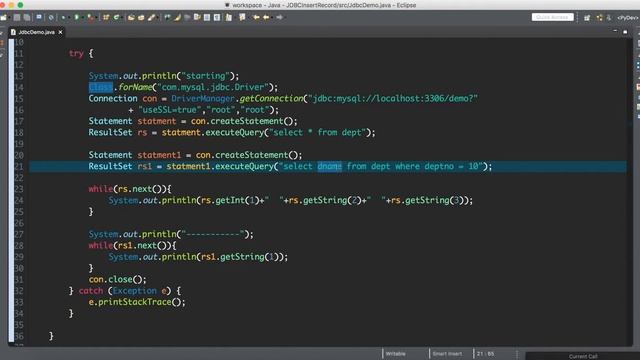Click the greyed Forward navigation arrow
The image size is (640, 360).
[x=280, y=18]
